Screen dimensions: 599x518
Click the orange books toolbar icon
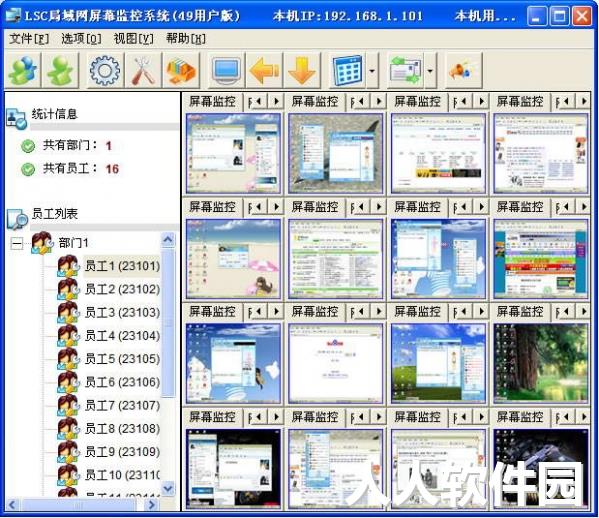pyautogui.click(x=181, y=70)
